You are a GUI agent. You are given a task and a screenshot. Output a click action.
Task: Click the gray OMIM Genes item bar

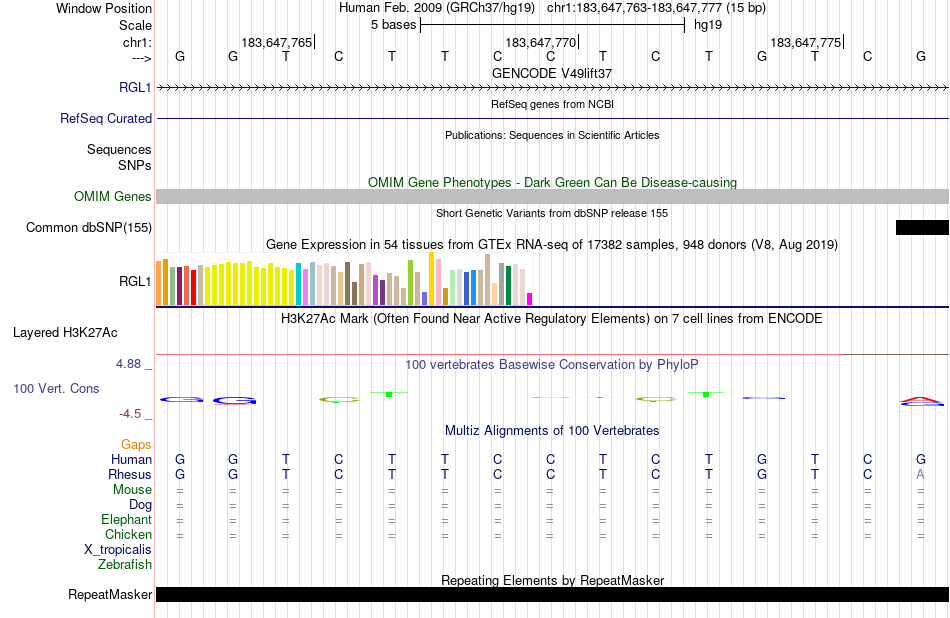point(553,196)
